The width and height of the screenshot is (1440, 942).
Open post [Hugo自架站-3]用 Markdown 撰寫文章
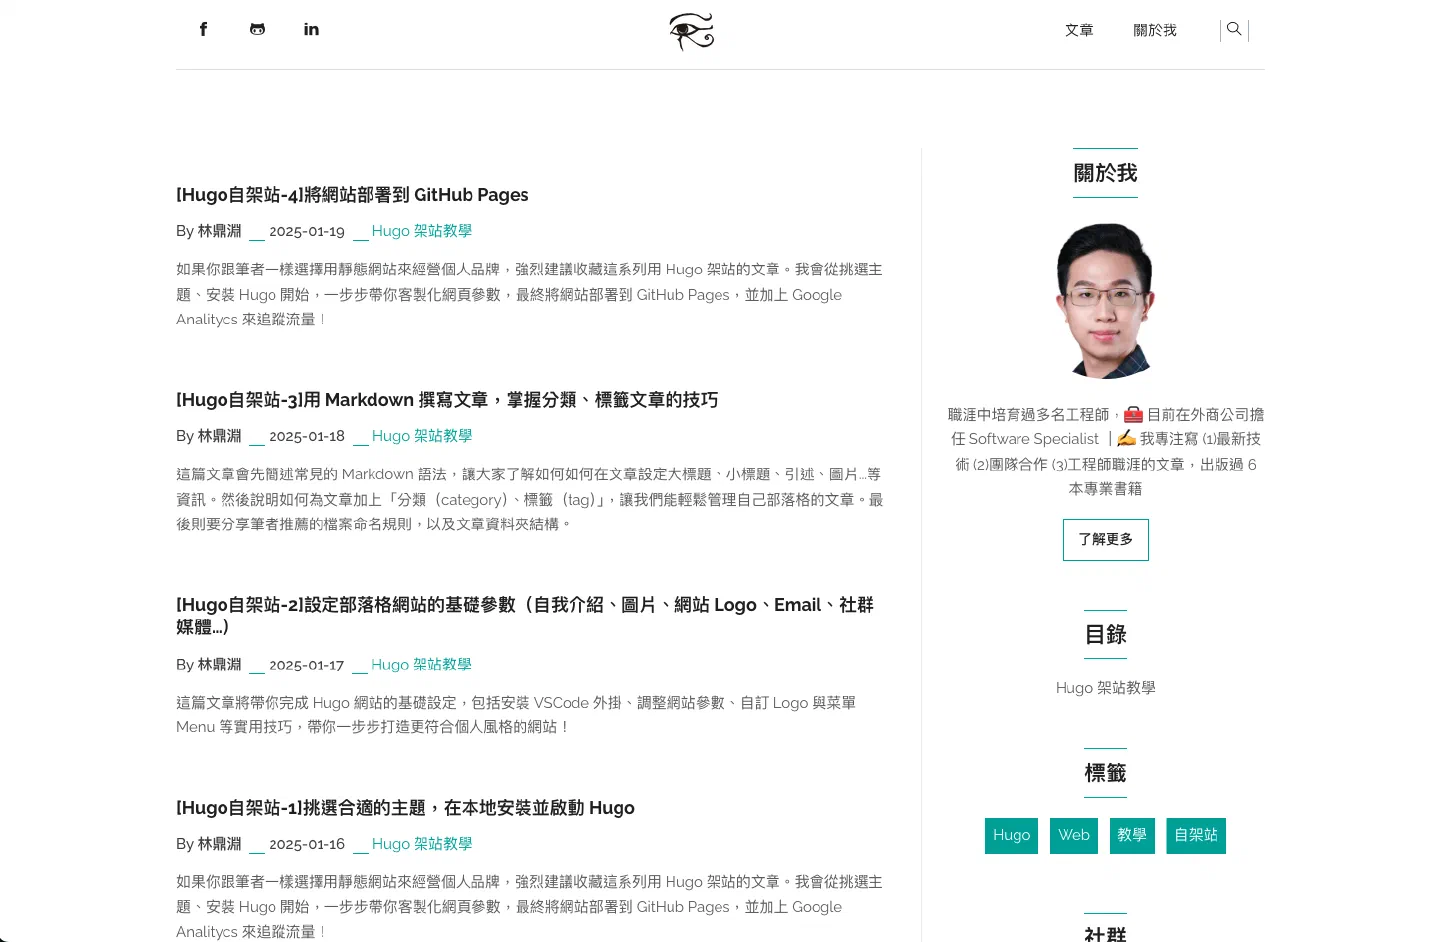click(447, 400)
